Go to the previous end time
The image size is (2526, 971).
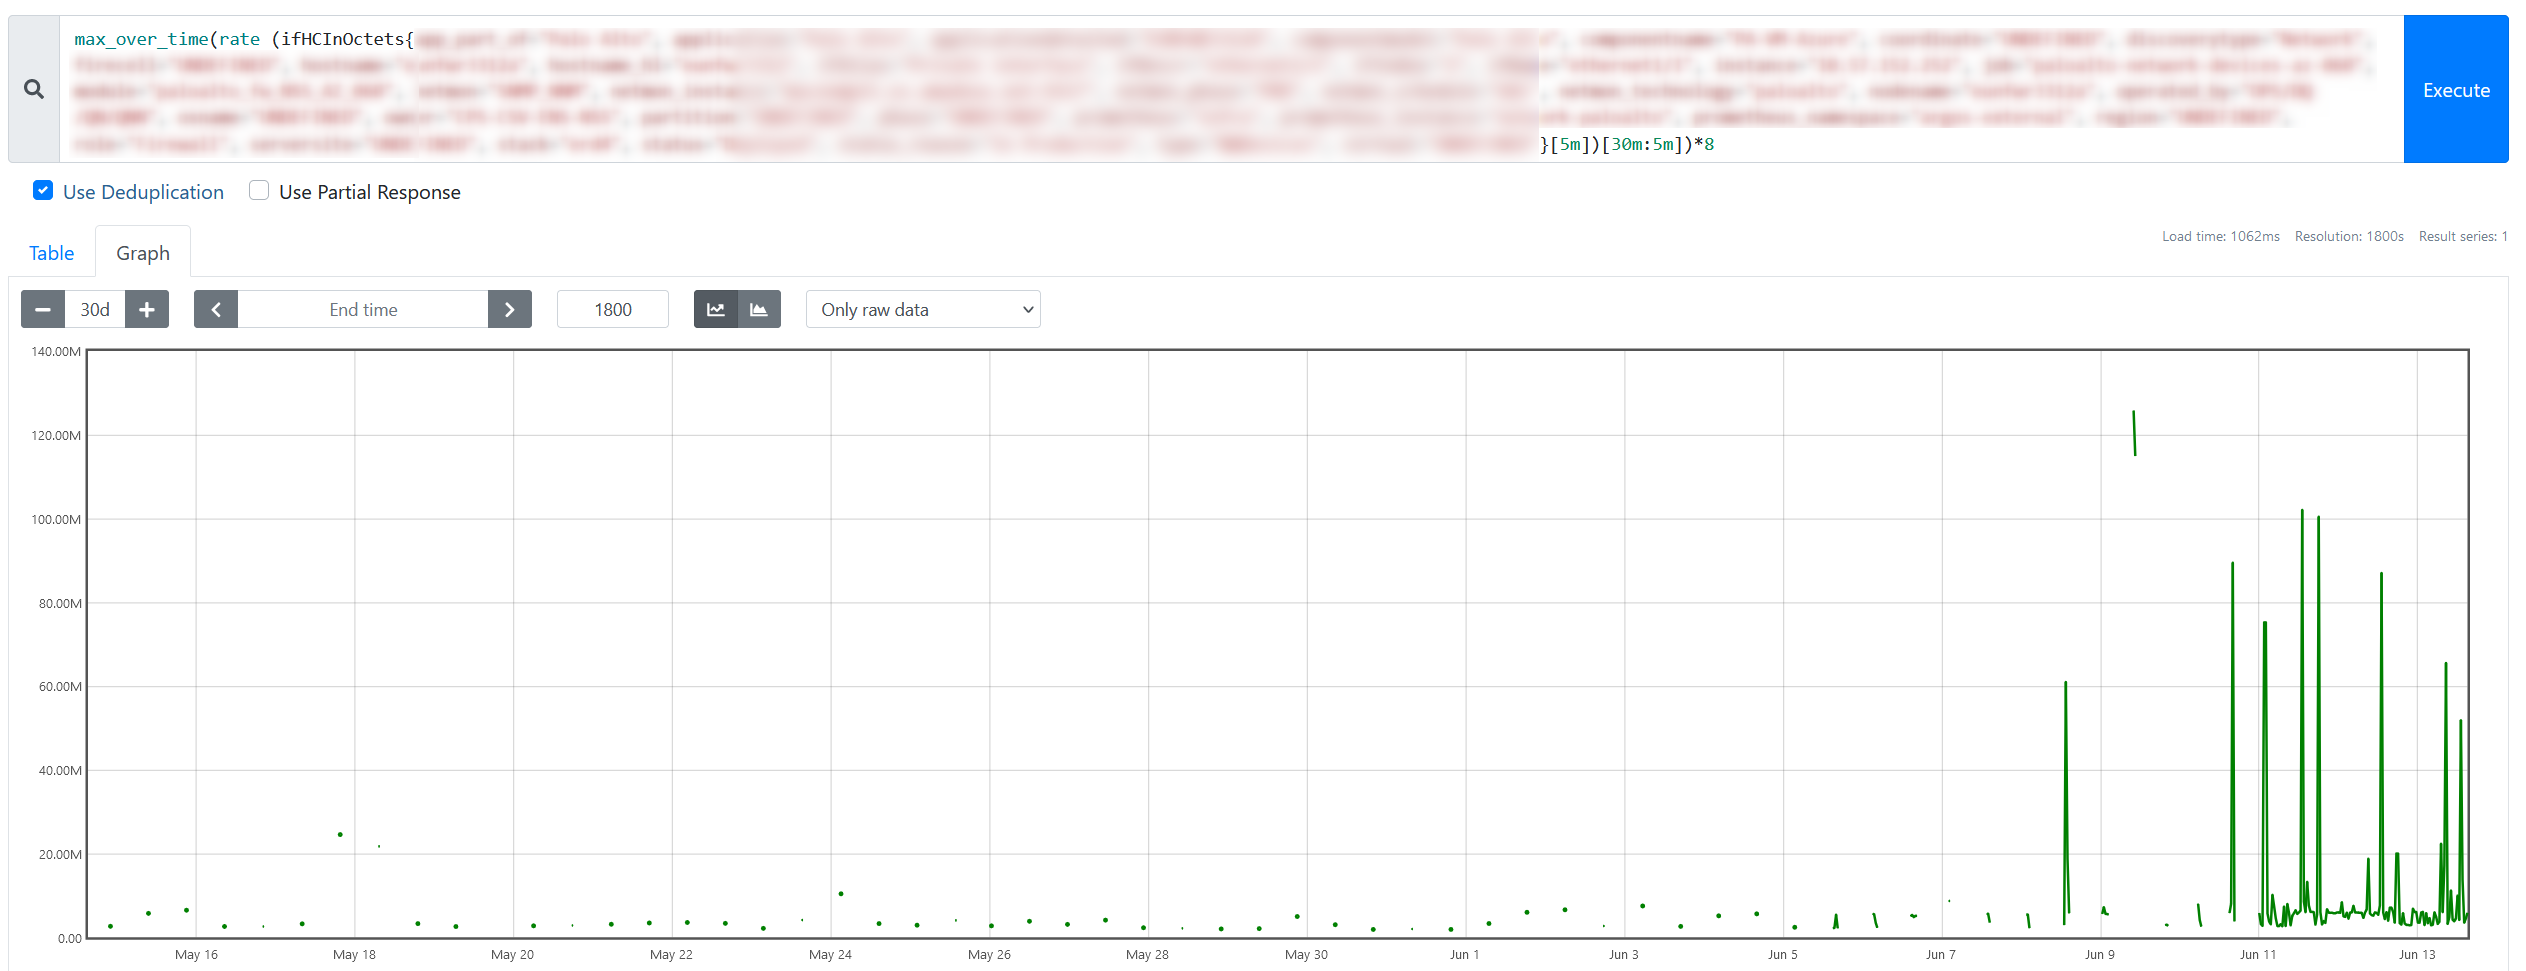coord(216,309)
